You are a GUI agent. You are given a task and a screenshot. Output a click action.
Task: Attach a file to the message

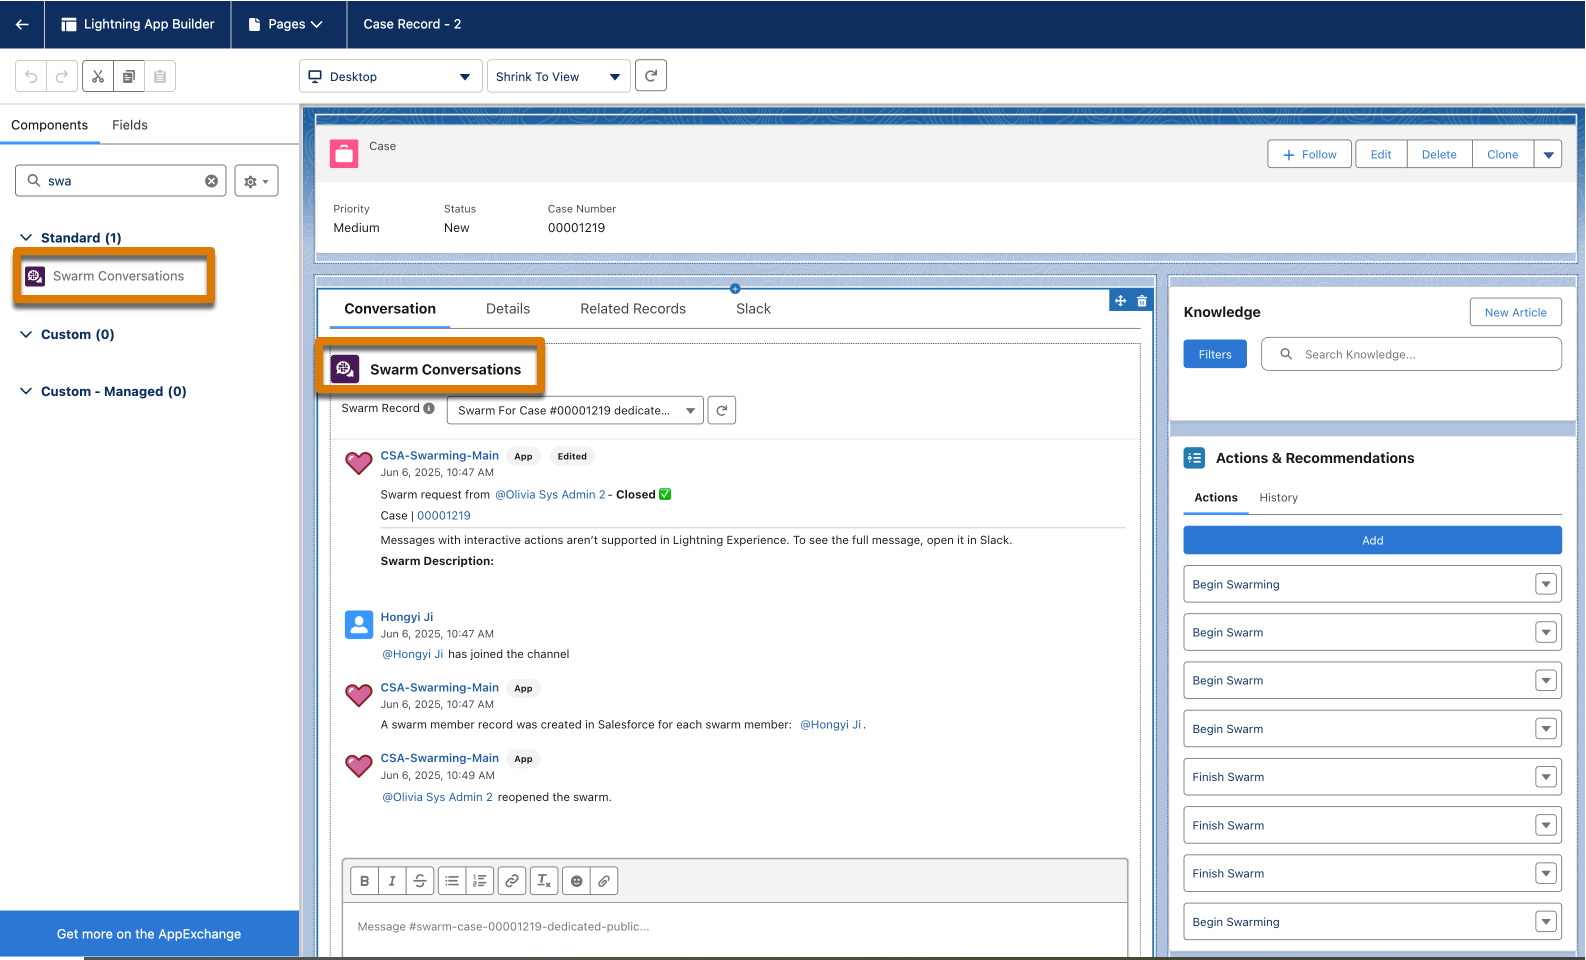604,881
